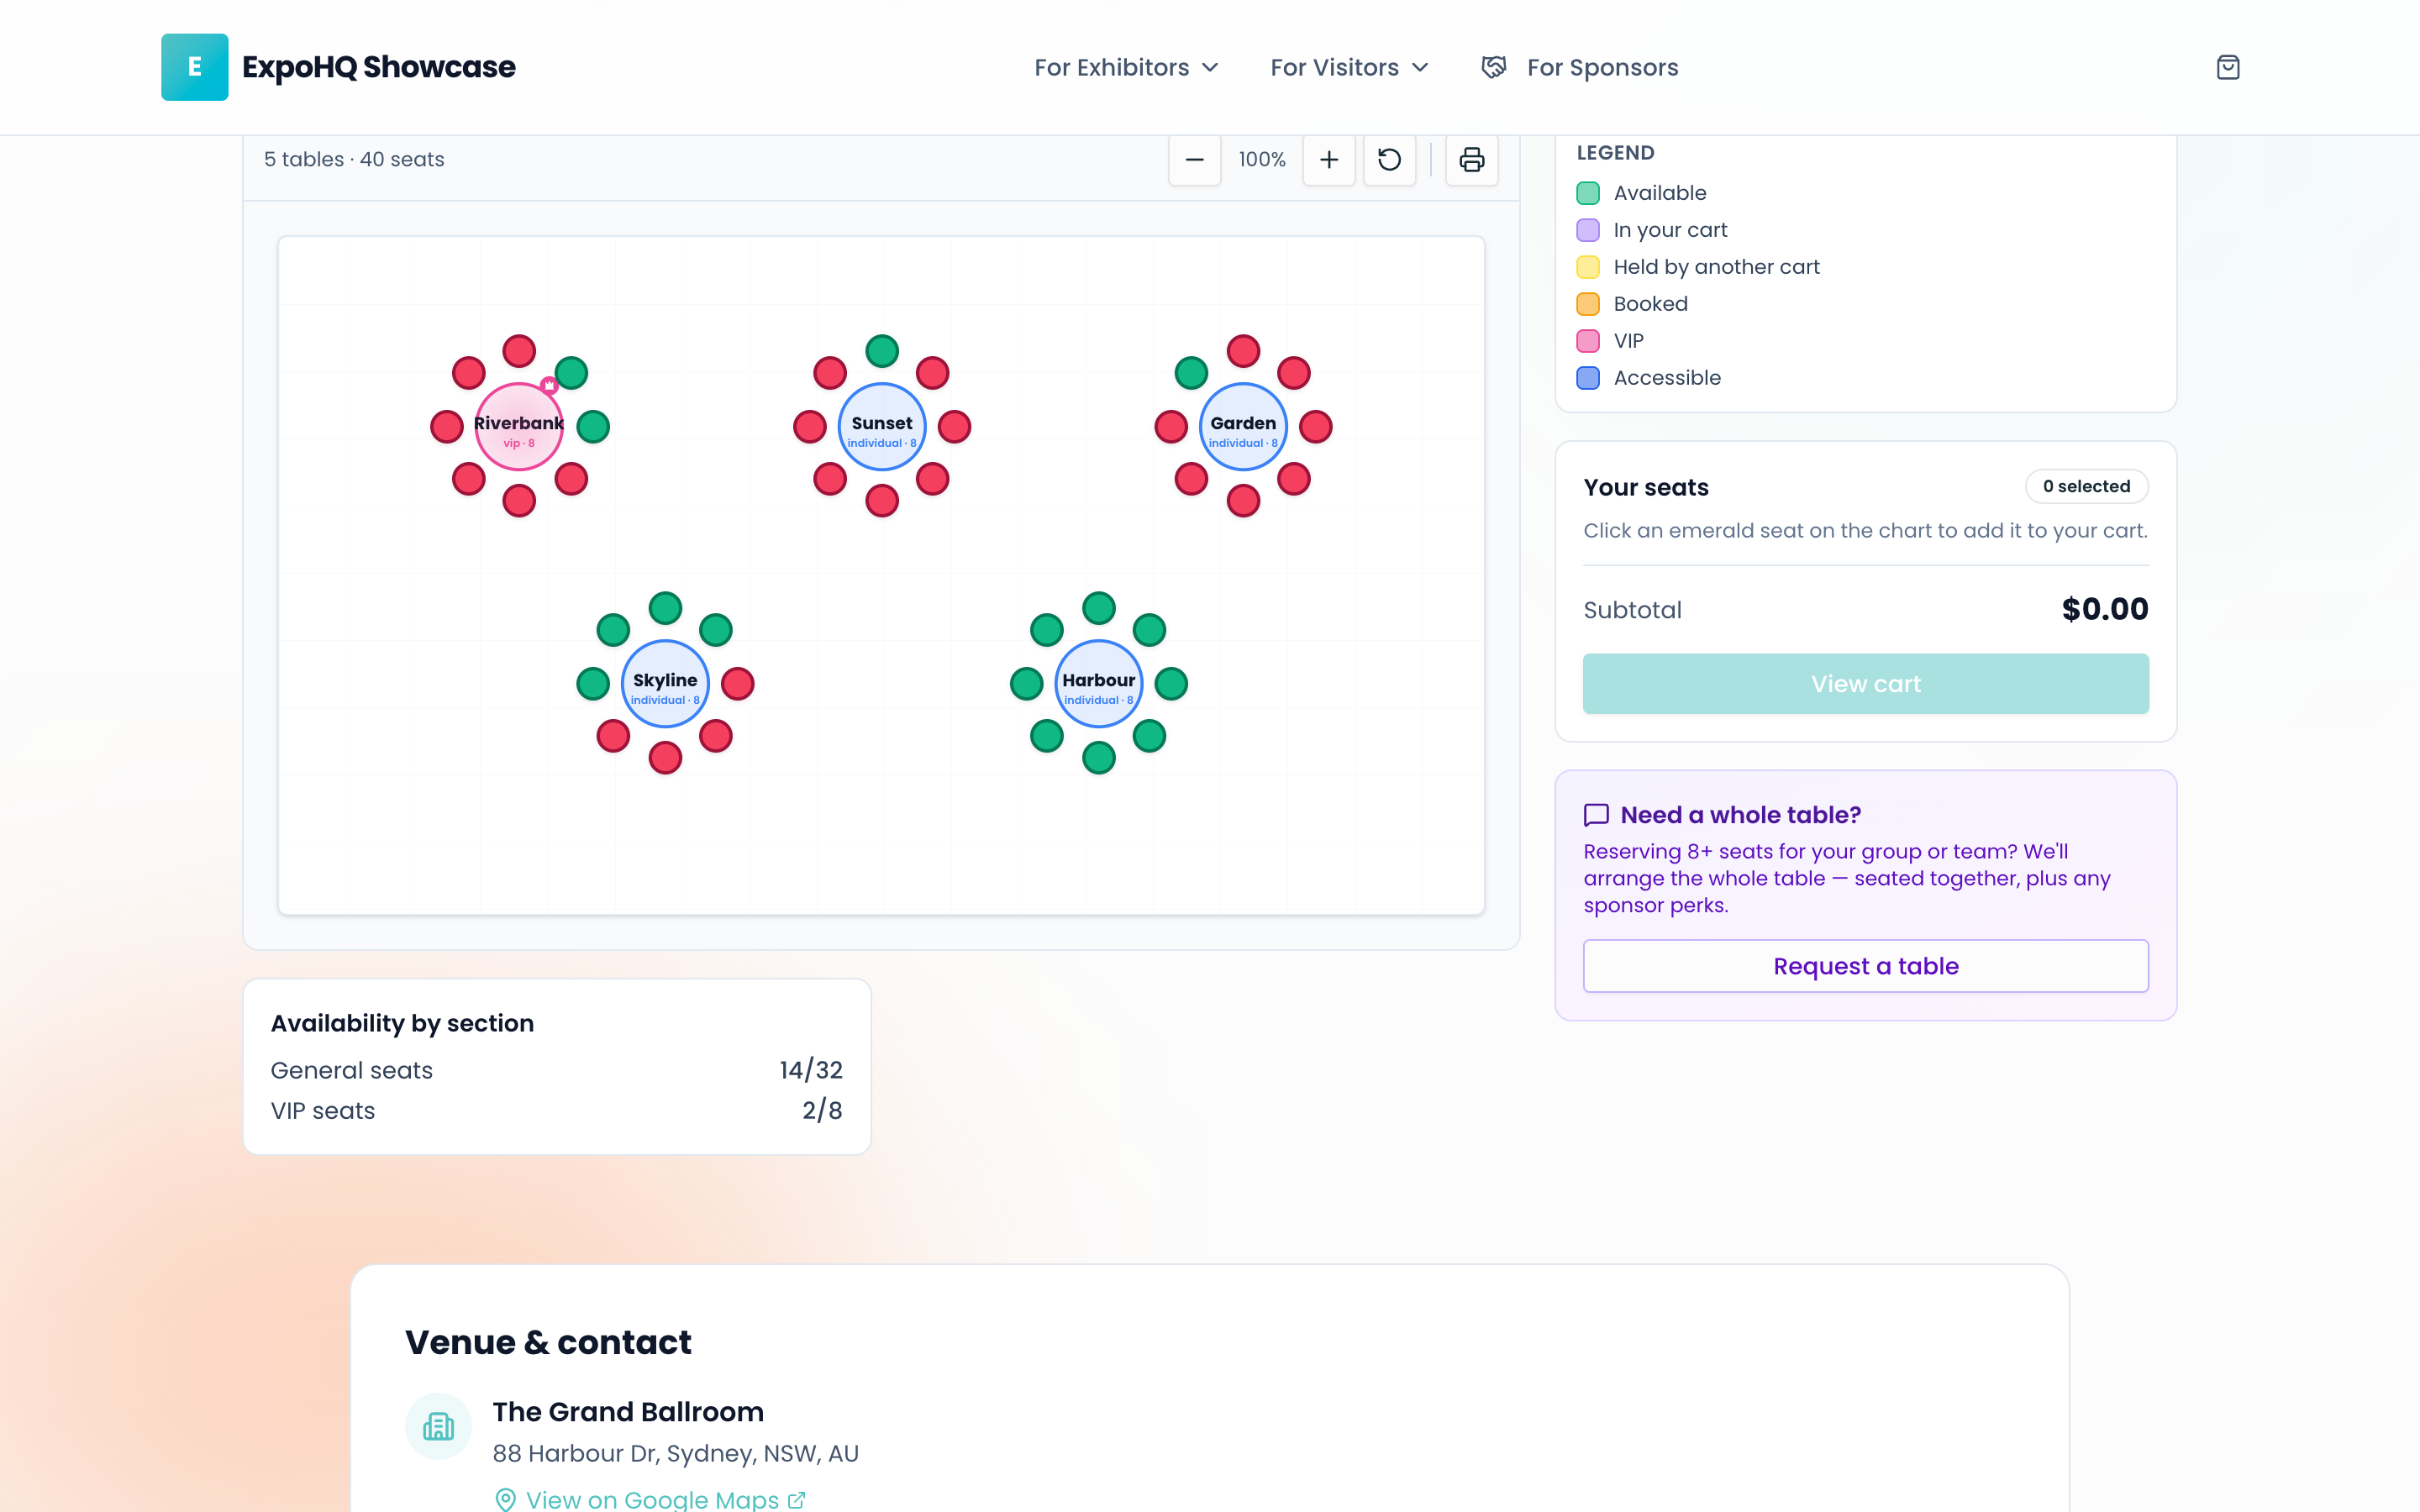Image resolution: width=2420 pixels, height=1512 pixels.
Task: Pick the only available seat at Sunset table
Action: tap(882, 351)
